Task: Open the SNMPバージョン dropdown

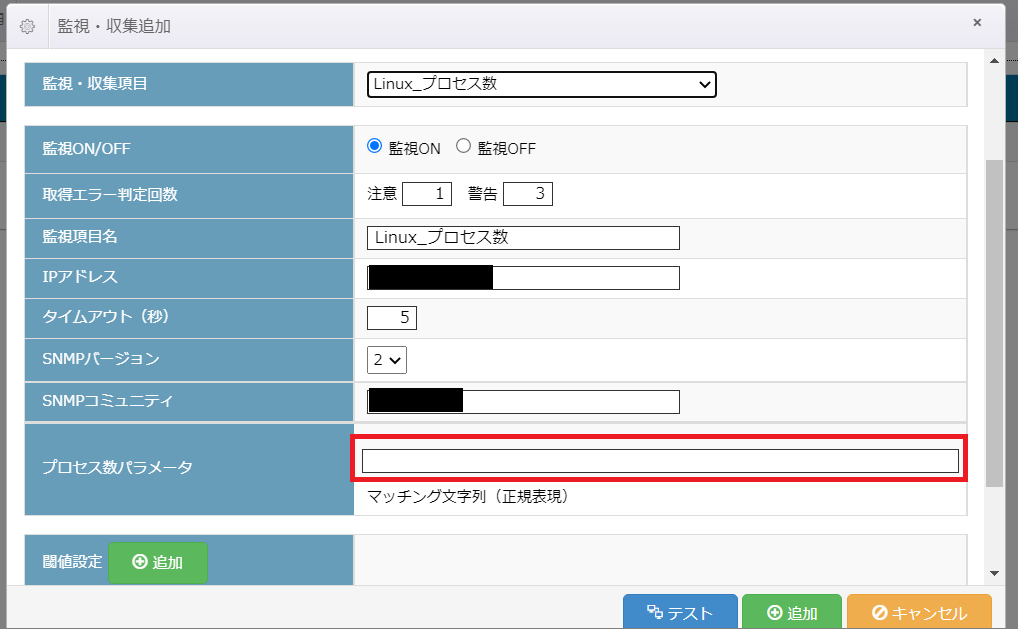Action: (387, 359)
